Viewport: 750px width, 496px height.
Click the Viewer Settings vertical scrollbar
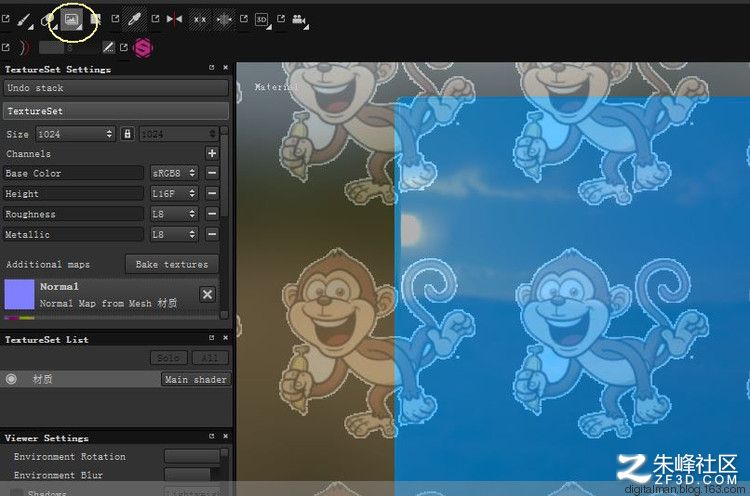tap(224, 471)
